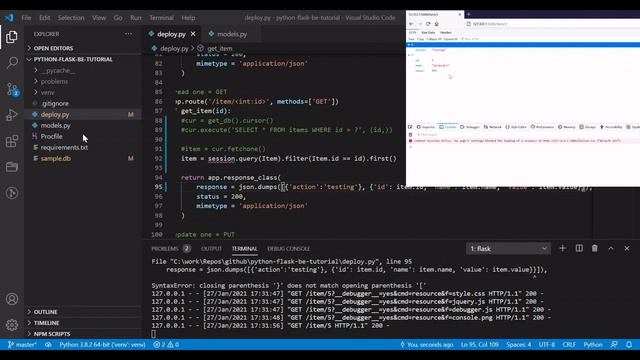
Task: Open the Edit menu
Action: 44,18
